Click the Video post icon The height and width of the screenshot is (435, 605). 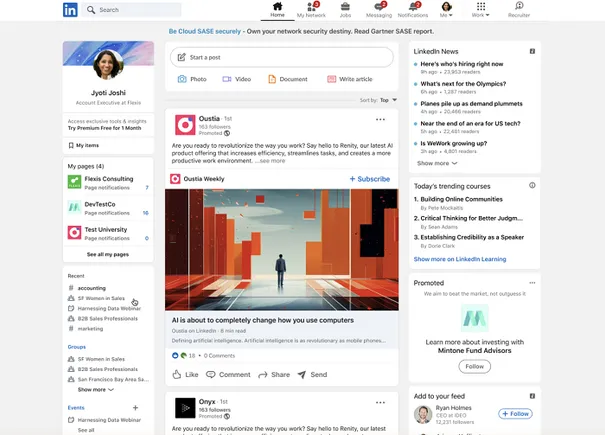click(x=236, y=79)
